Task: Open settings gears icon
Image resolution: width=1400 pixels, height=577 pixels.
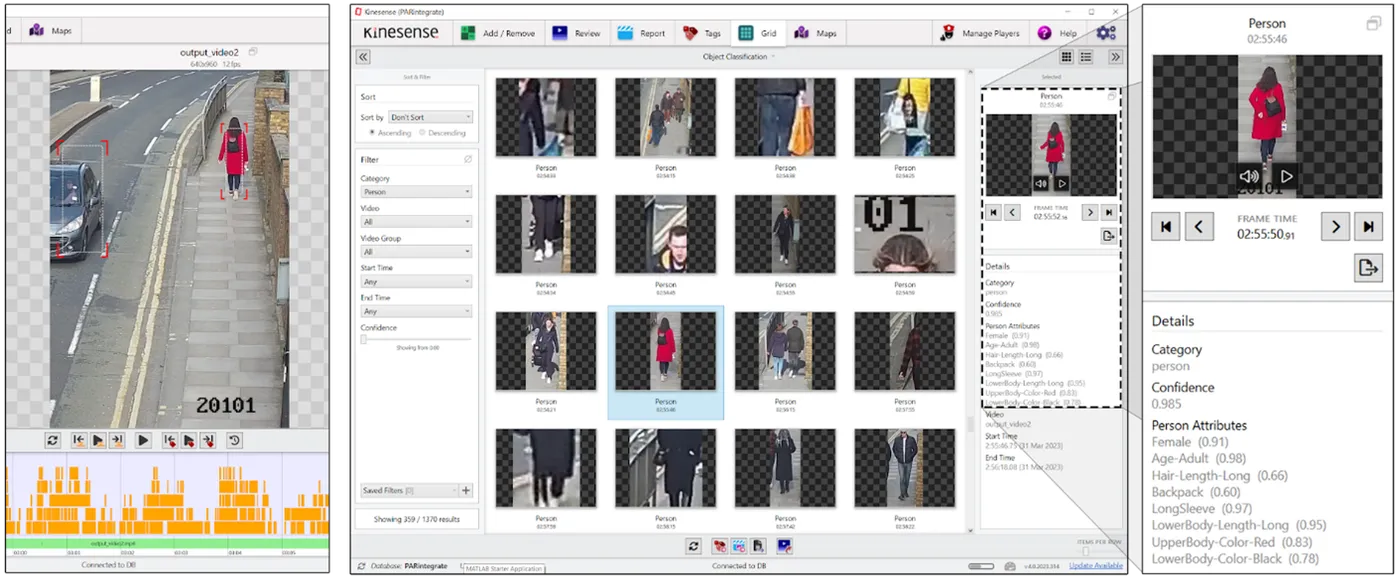Action: pyautogui.click(x=1106, y=33)
